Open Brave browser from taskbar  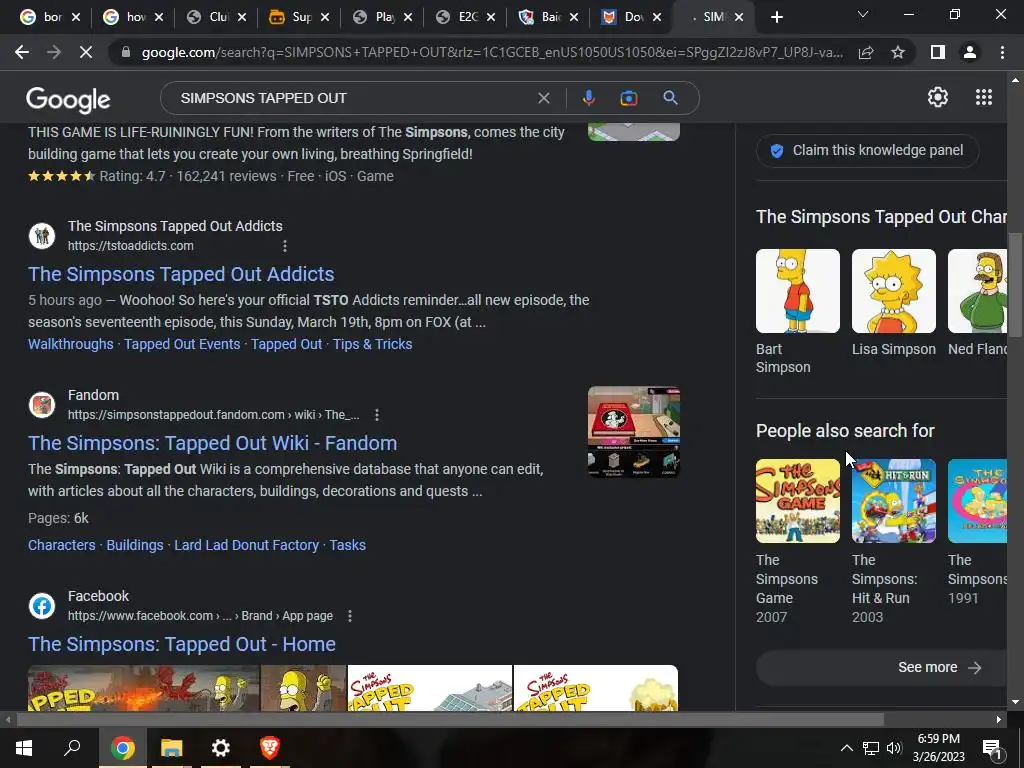tap(270, 748)
